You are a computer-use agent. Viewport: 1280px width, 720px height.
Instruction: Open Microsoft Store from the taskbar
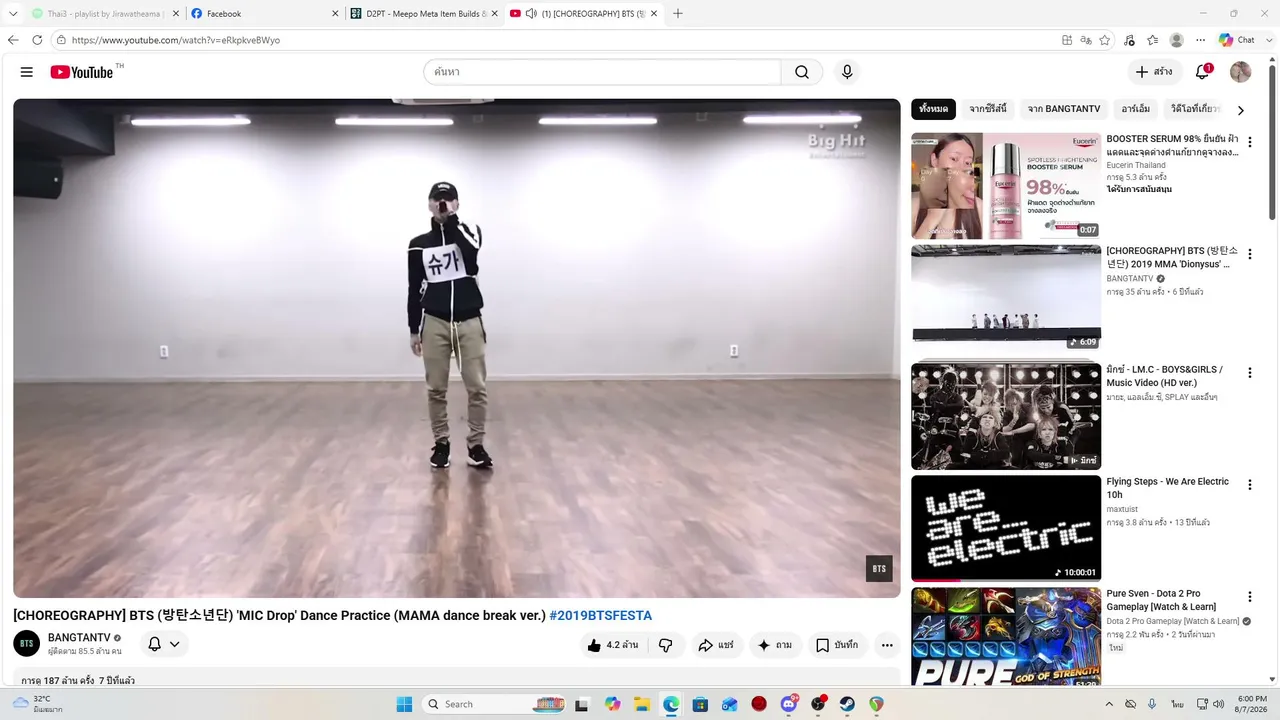(x=700, y=704)
